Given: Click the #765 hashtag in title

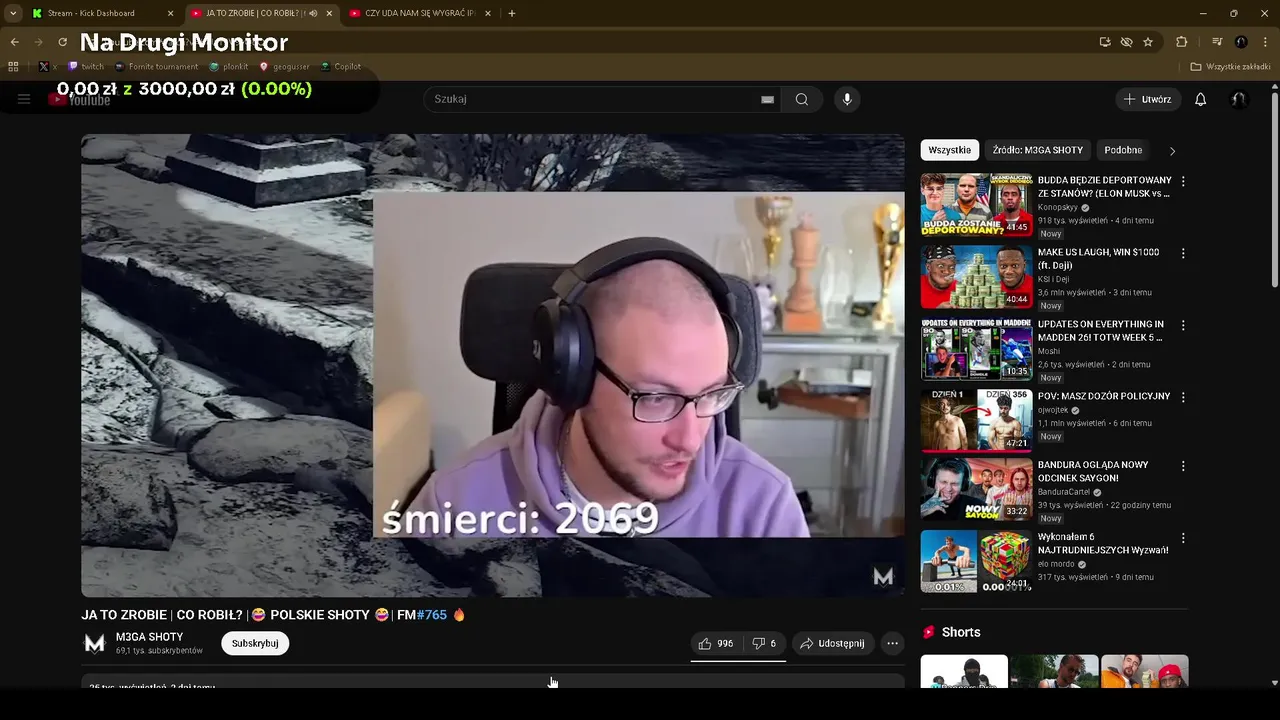Looking at the screenshot, I should 431,615.
